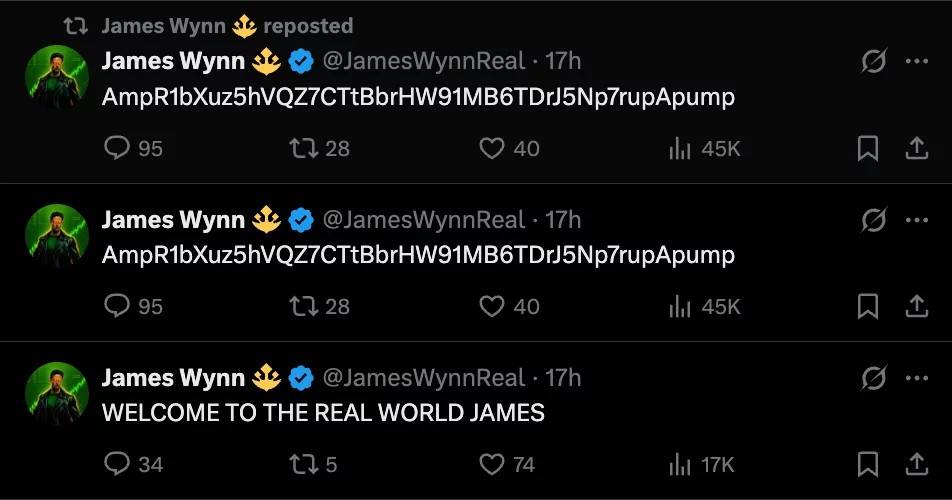Share the second pump address tweet

(x=917, y=306)
